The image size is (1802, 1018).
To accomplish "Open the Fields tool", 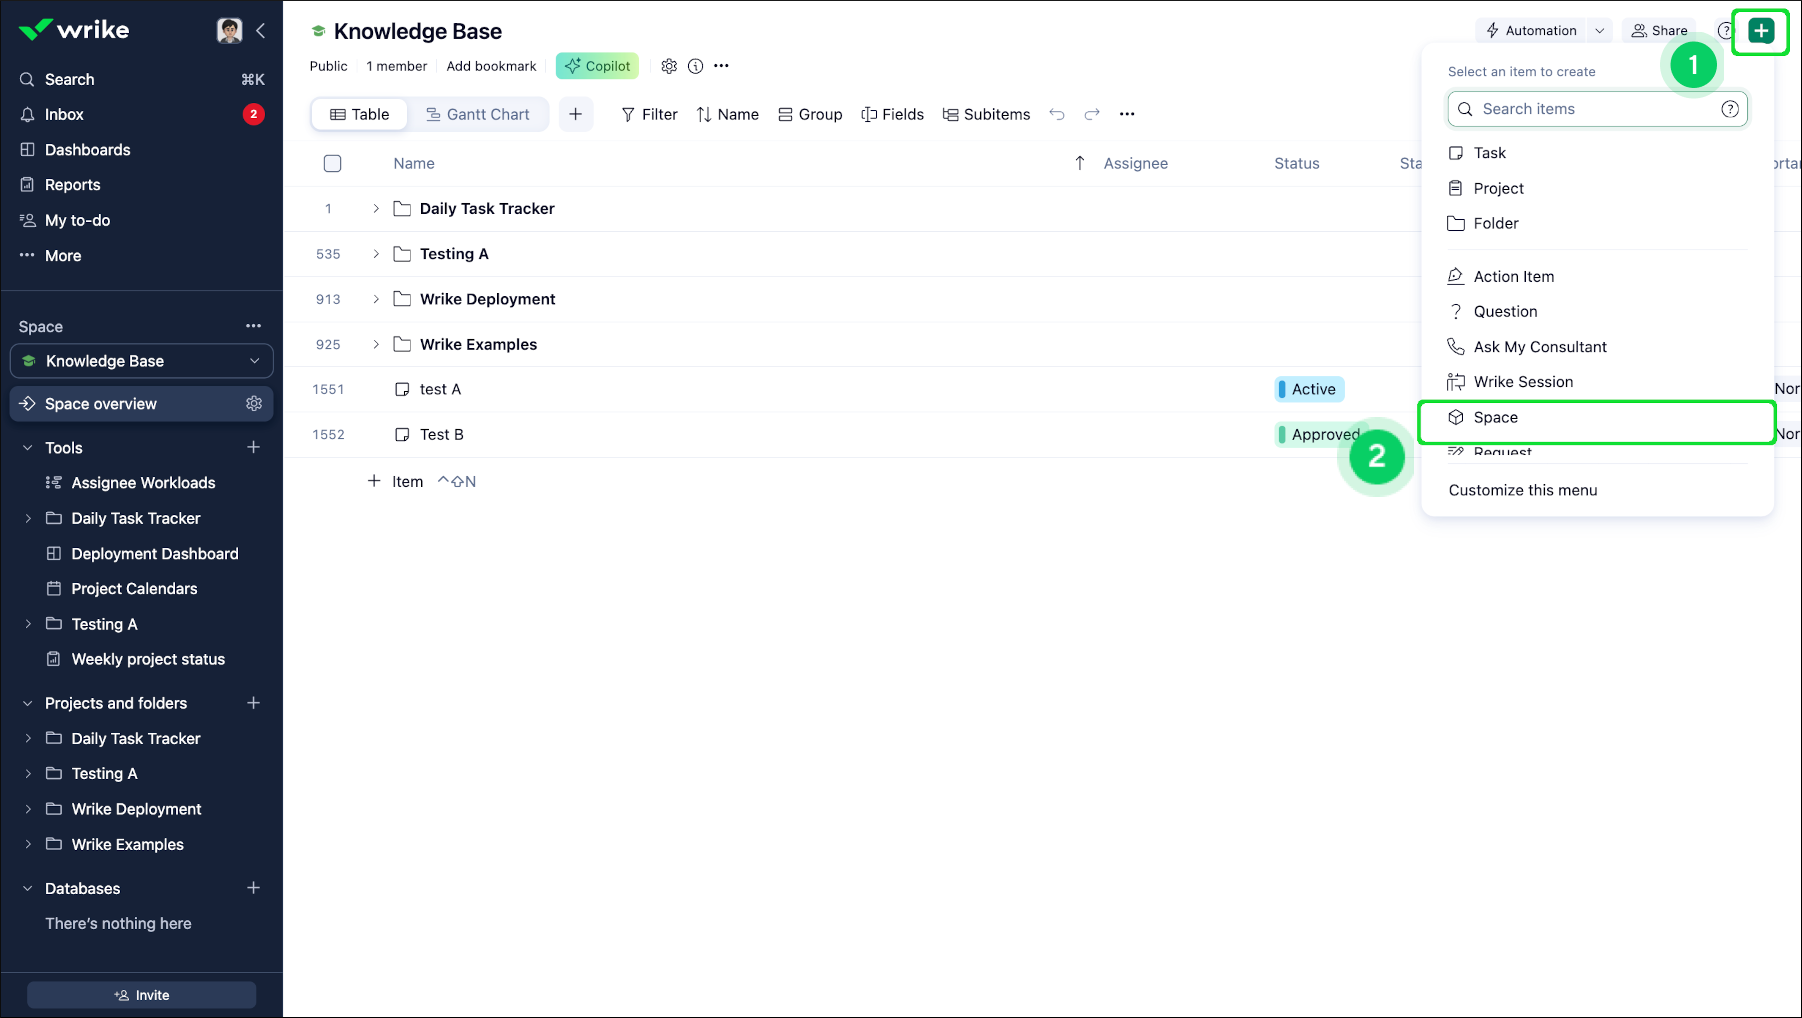I will tap(892, 114).
